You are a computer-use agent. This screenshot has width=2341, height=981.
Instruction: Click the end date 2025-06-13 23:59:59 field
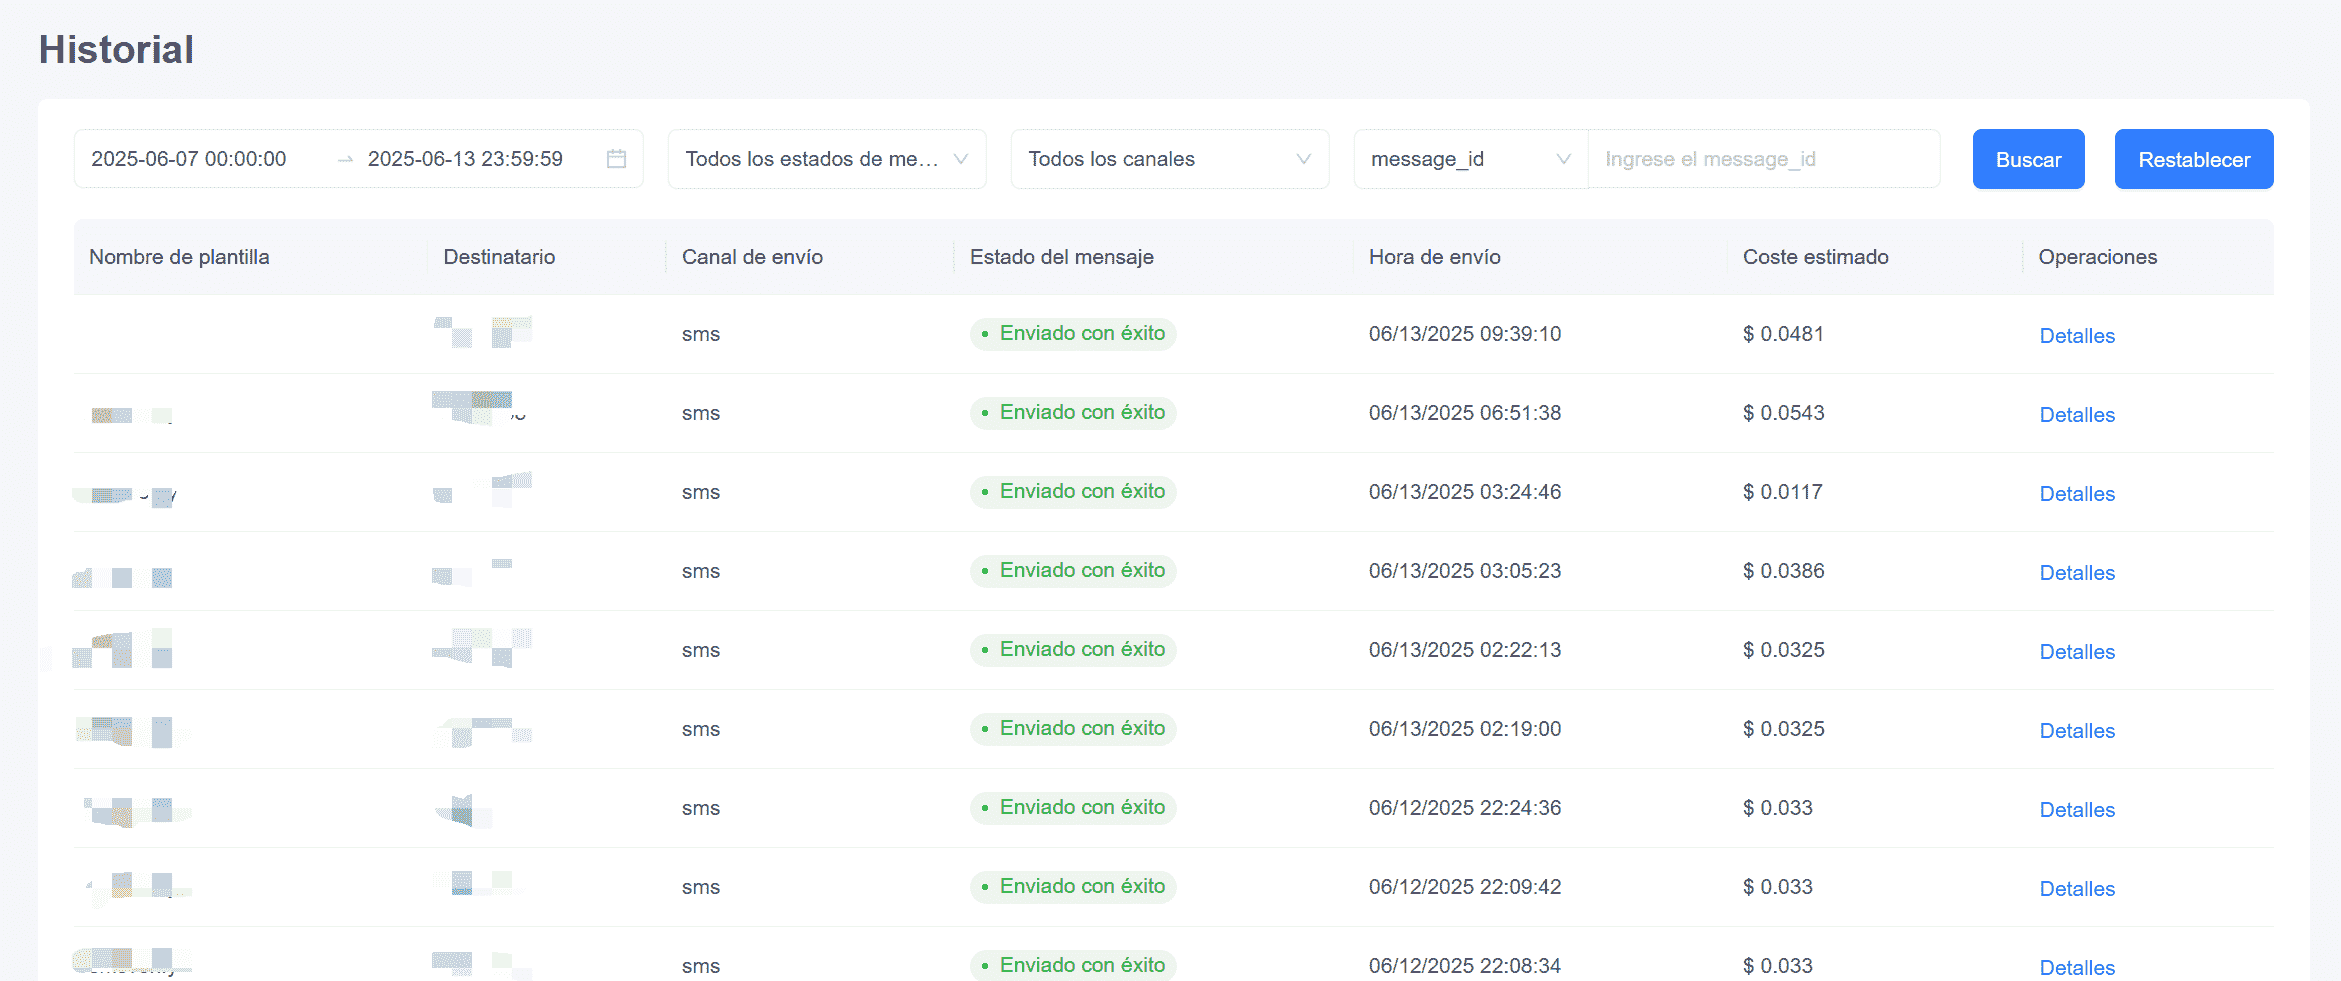coord(465,159)
